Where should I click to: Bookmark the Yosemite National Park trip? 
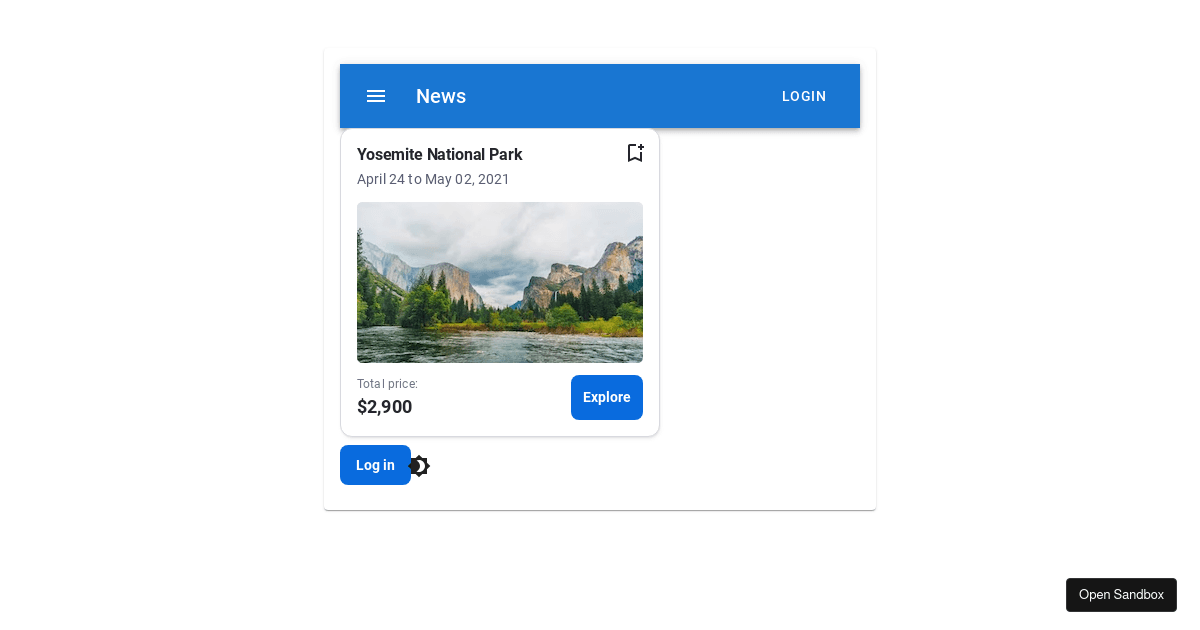[x=635, y=153]
